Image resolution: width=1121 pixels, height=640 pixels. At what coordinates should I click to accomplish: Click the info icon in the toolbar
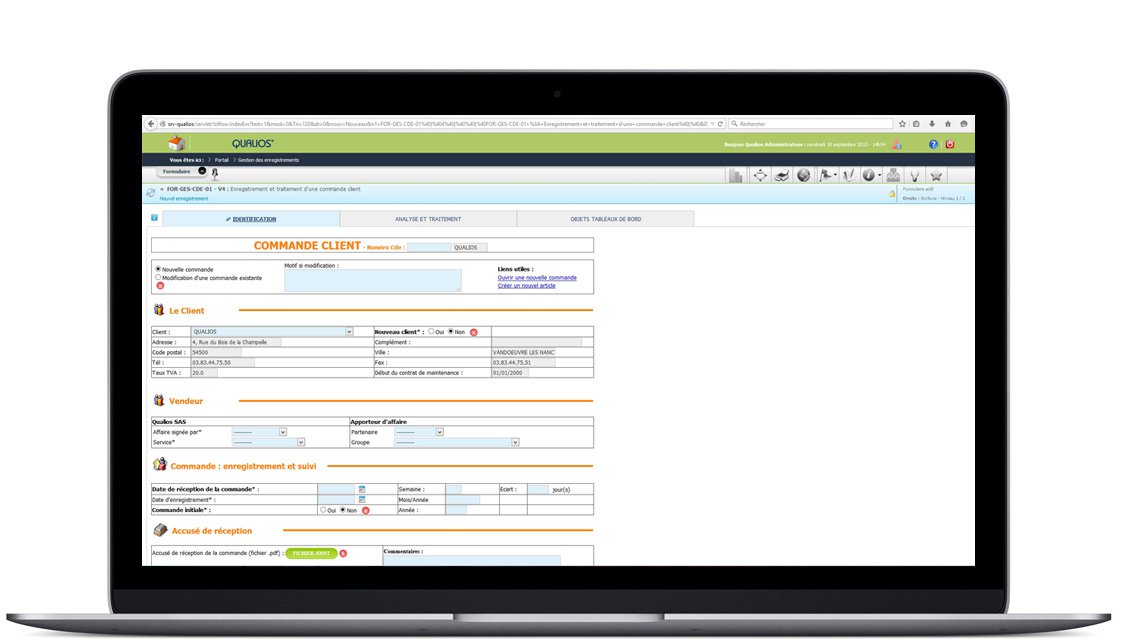coord(868,174)
